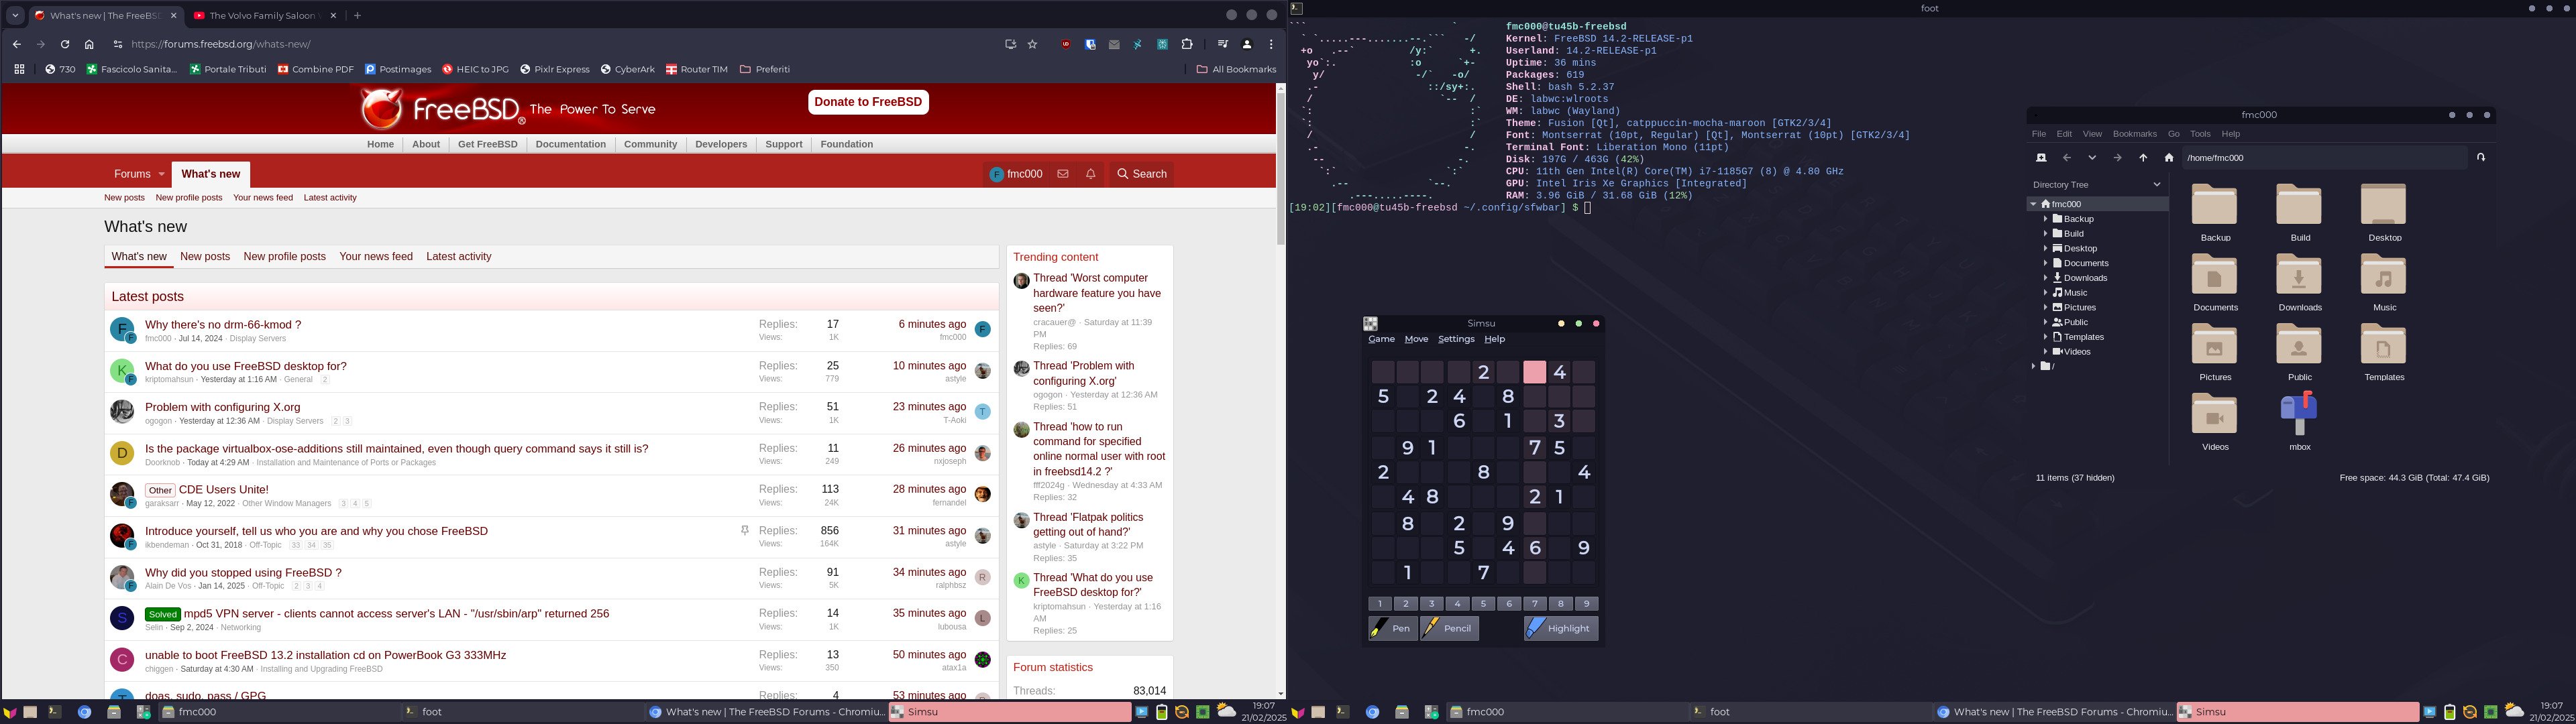Screen dimensions: 2576x724
Task: Go up one directory in file manager
Action: point(2143,158)
